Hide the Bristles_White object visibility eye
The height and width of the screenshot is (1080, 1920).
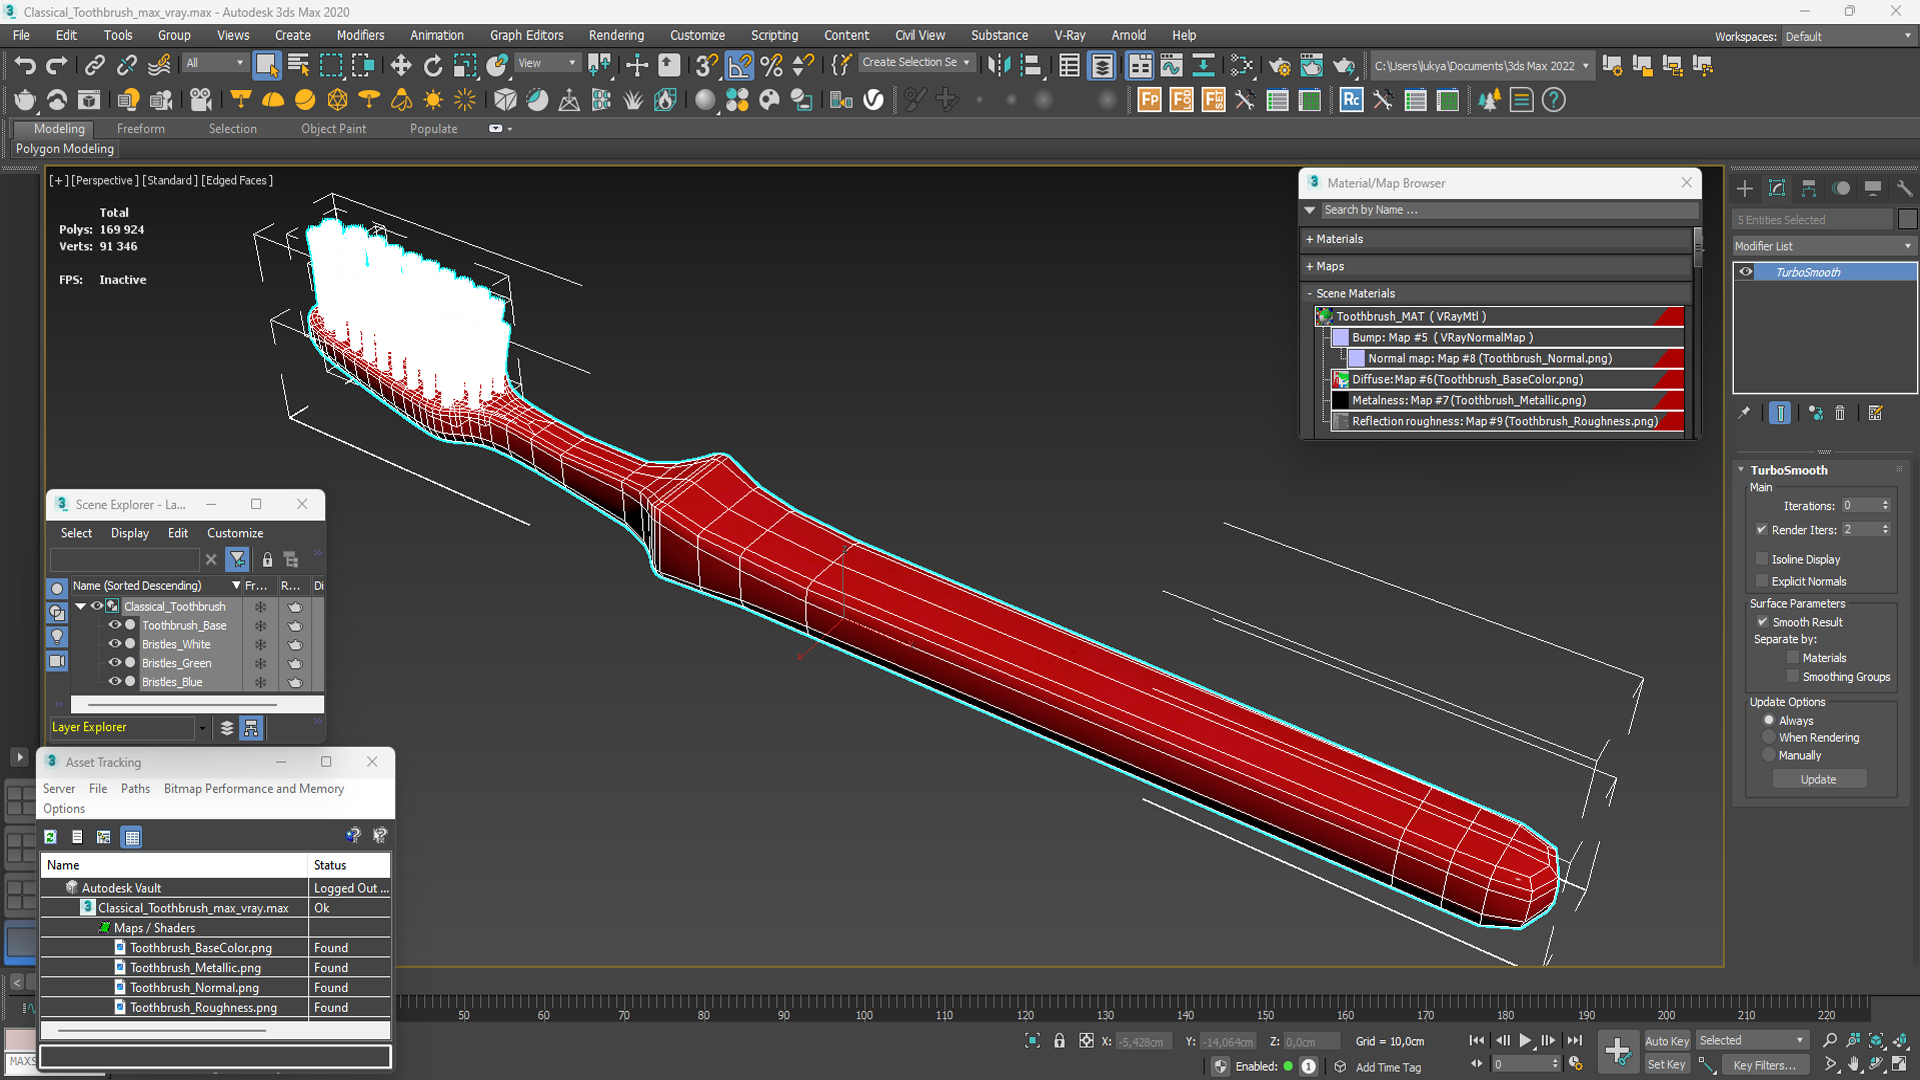115,644
